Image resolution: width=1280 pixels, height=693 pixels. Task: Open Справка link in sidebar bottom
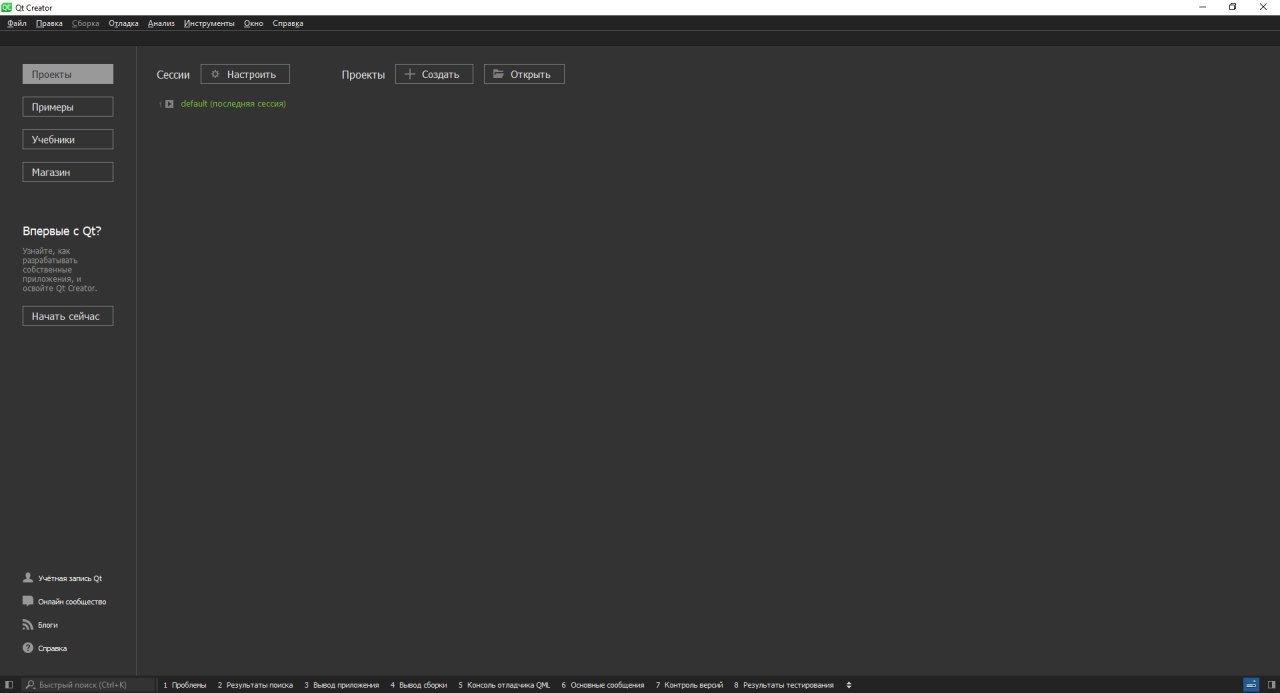coord(52,648)
